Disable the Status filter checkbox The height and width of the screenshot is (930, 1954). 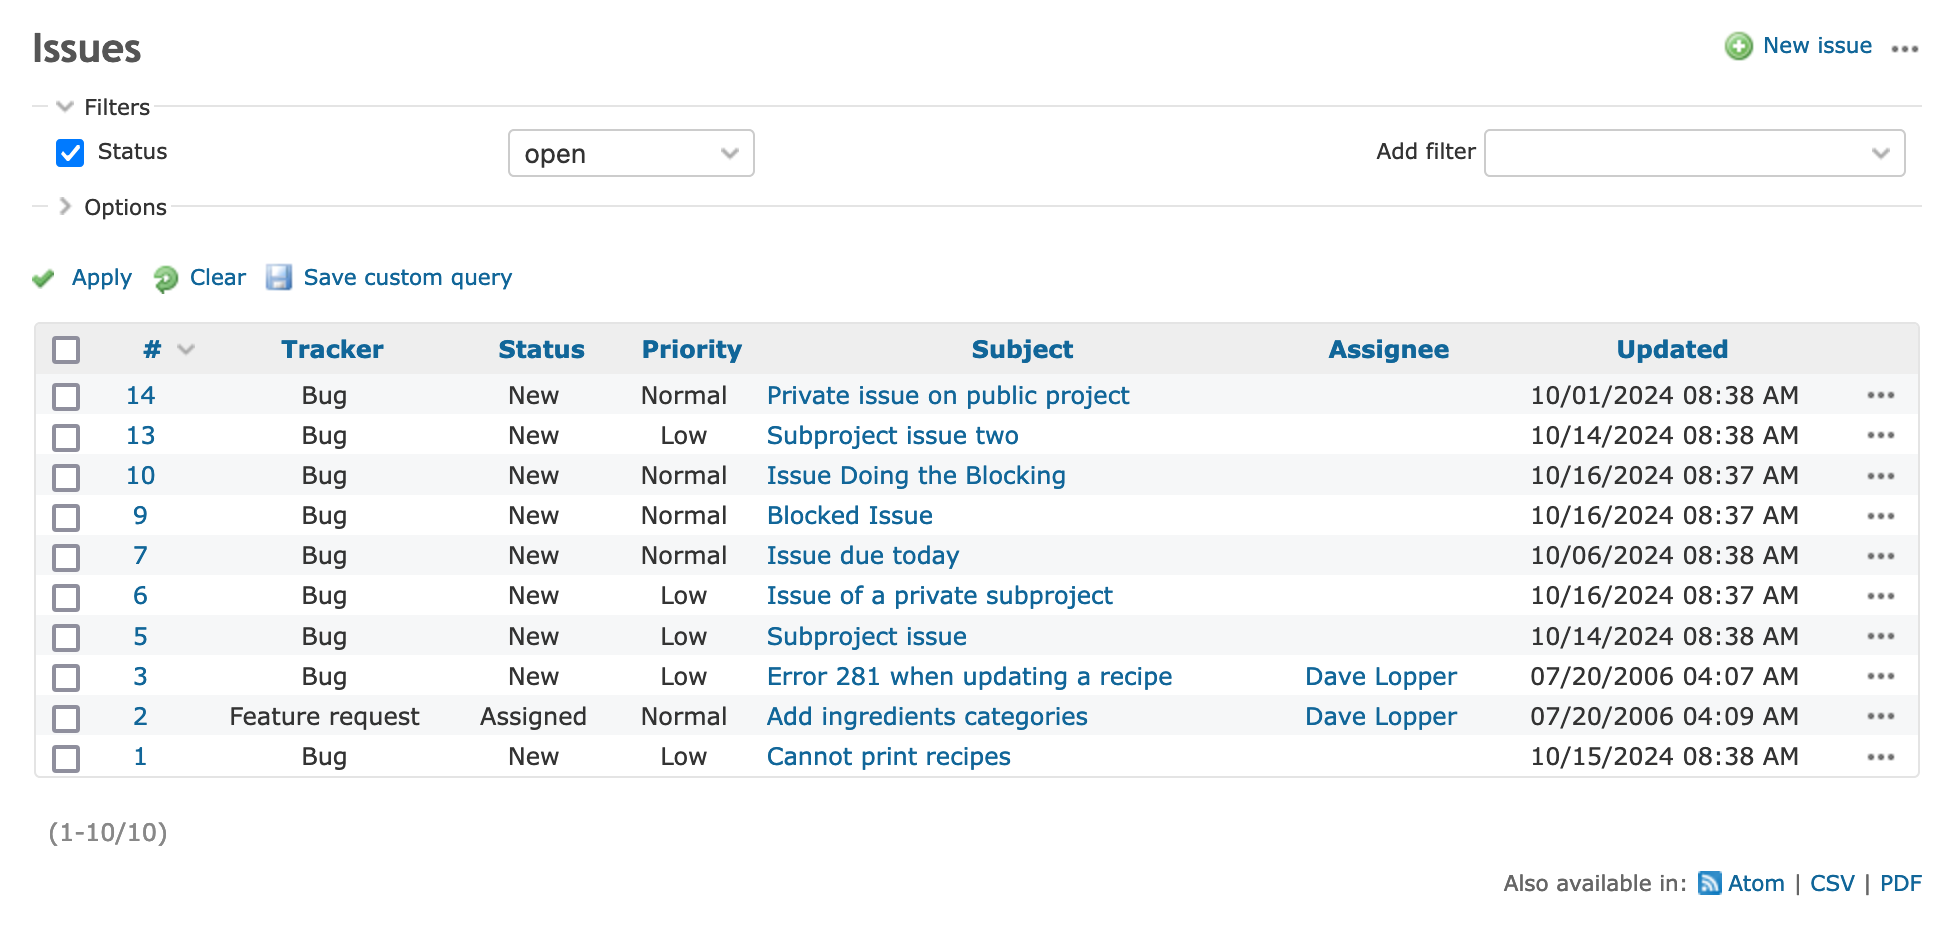pyautogui.click(x=69, y=152)
